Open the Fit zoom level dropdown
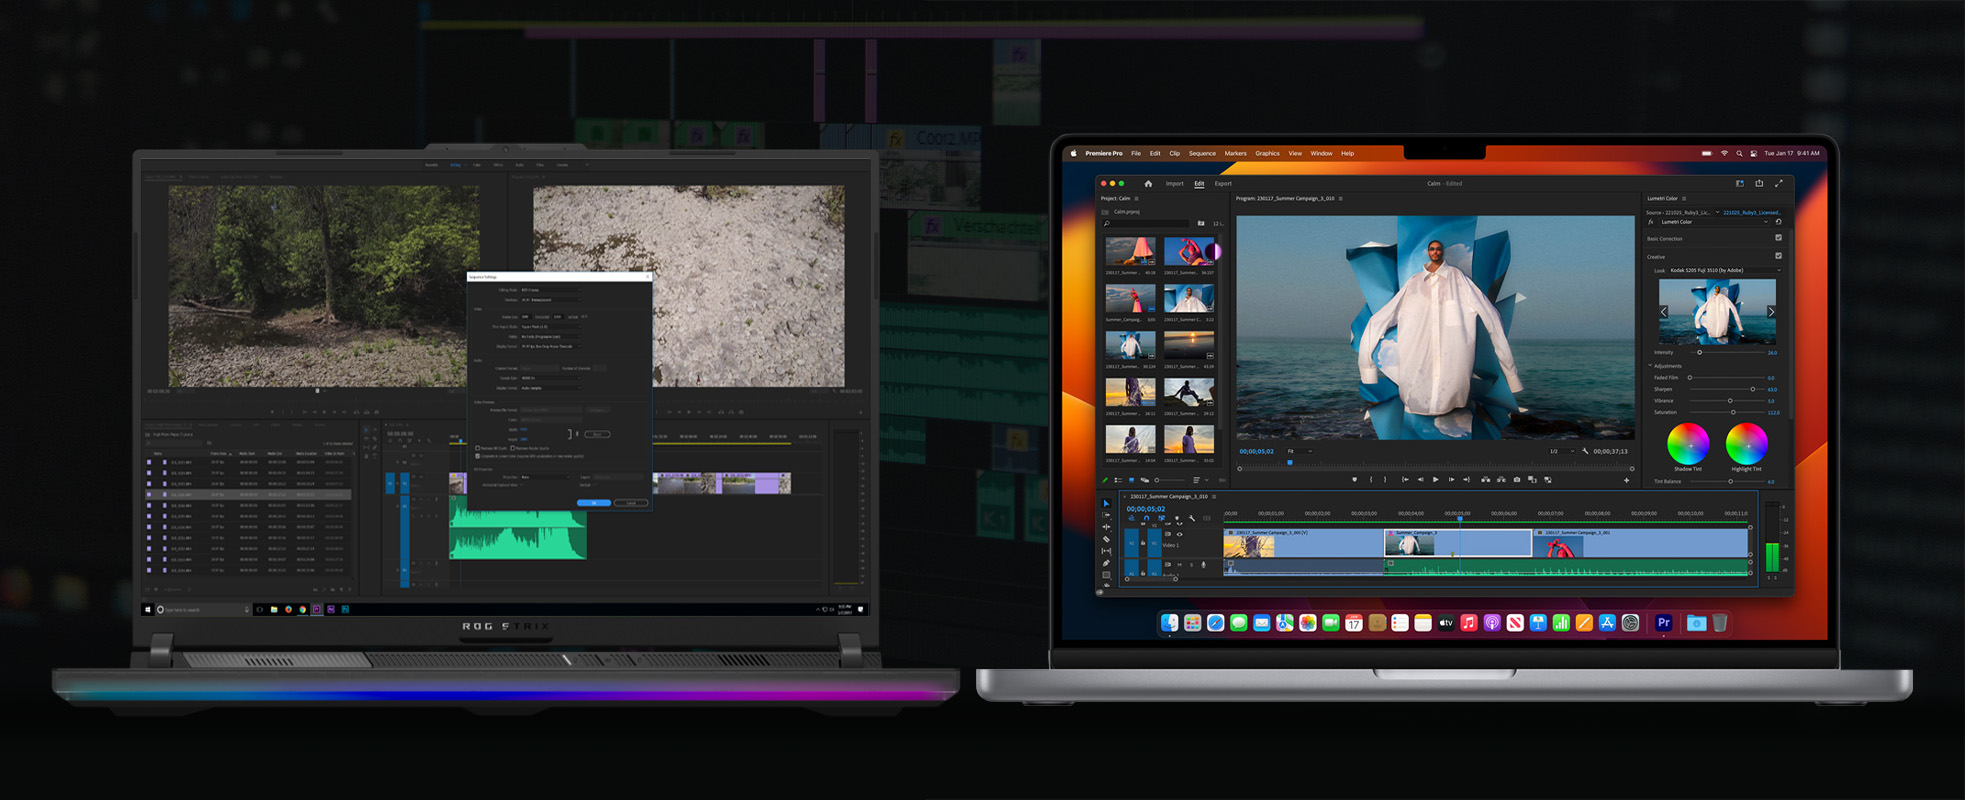Viewport: 1965px width, 800px height. [1299, 451]
